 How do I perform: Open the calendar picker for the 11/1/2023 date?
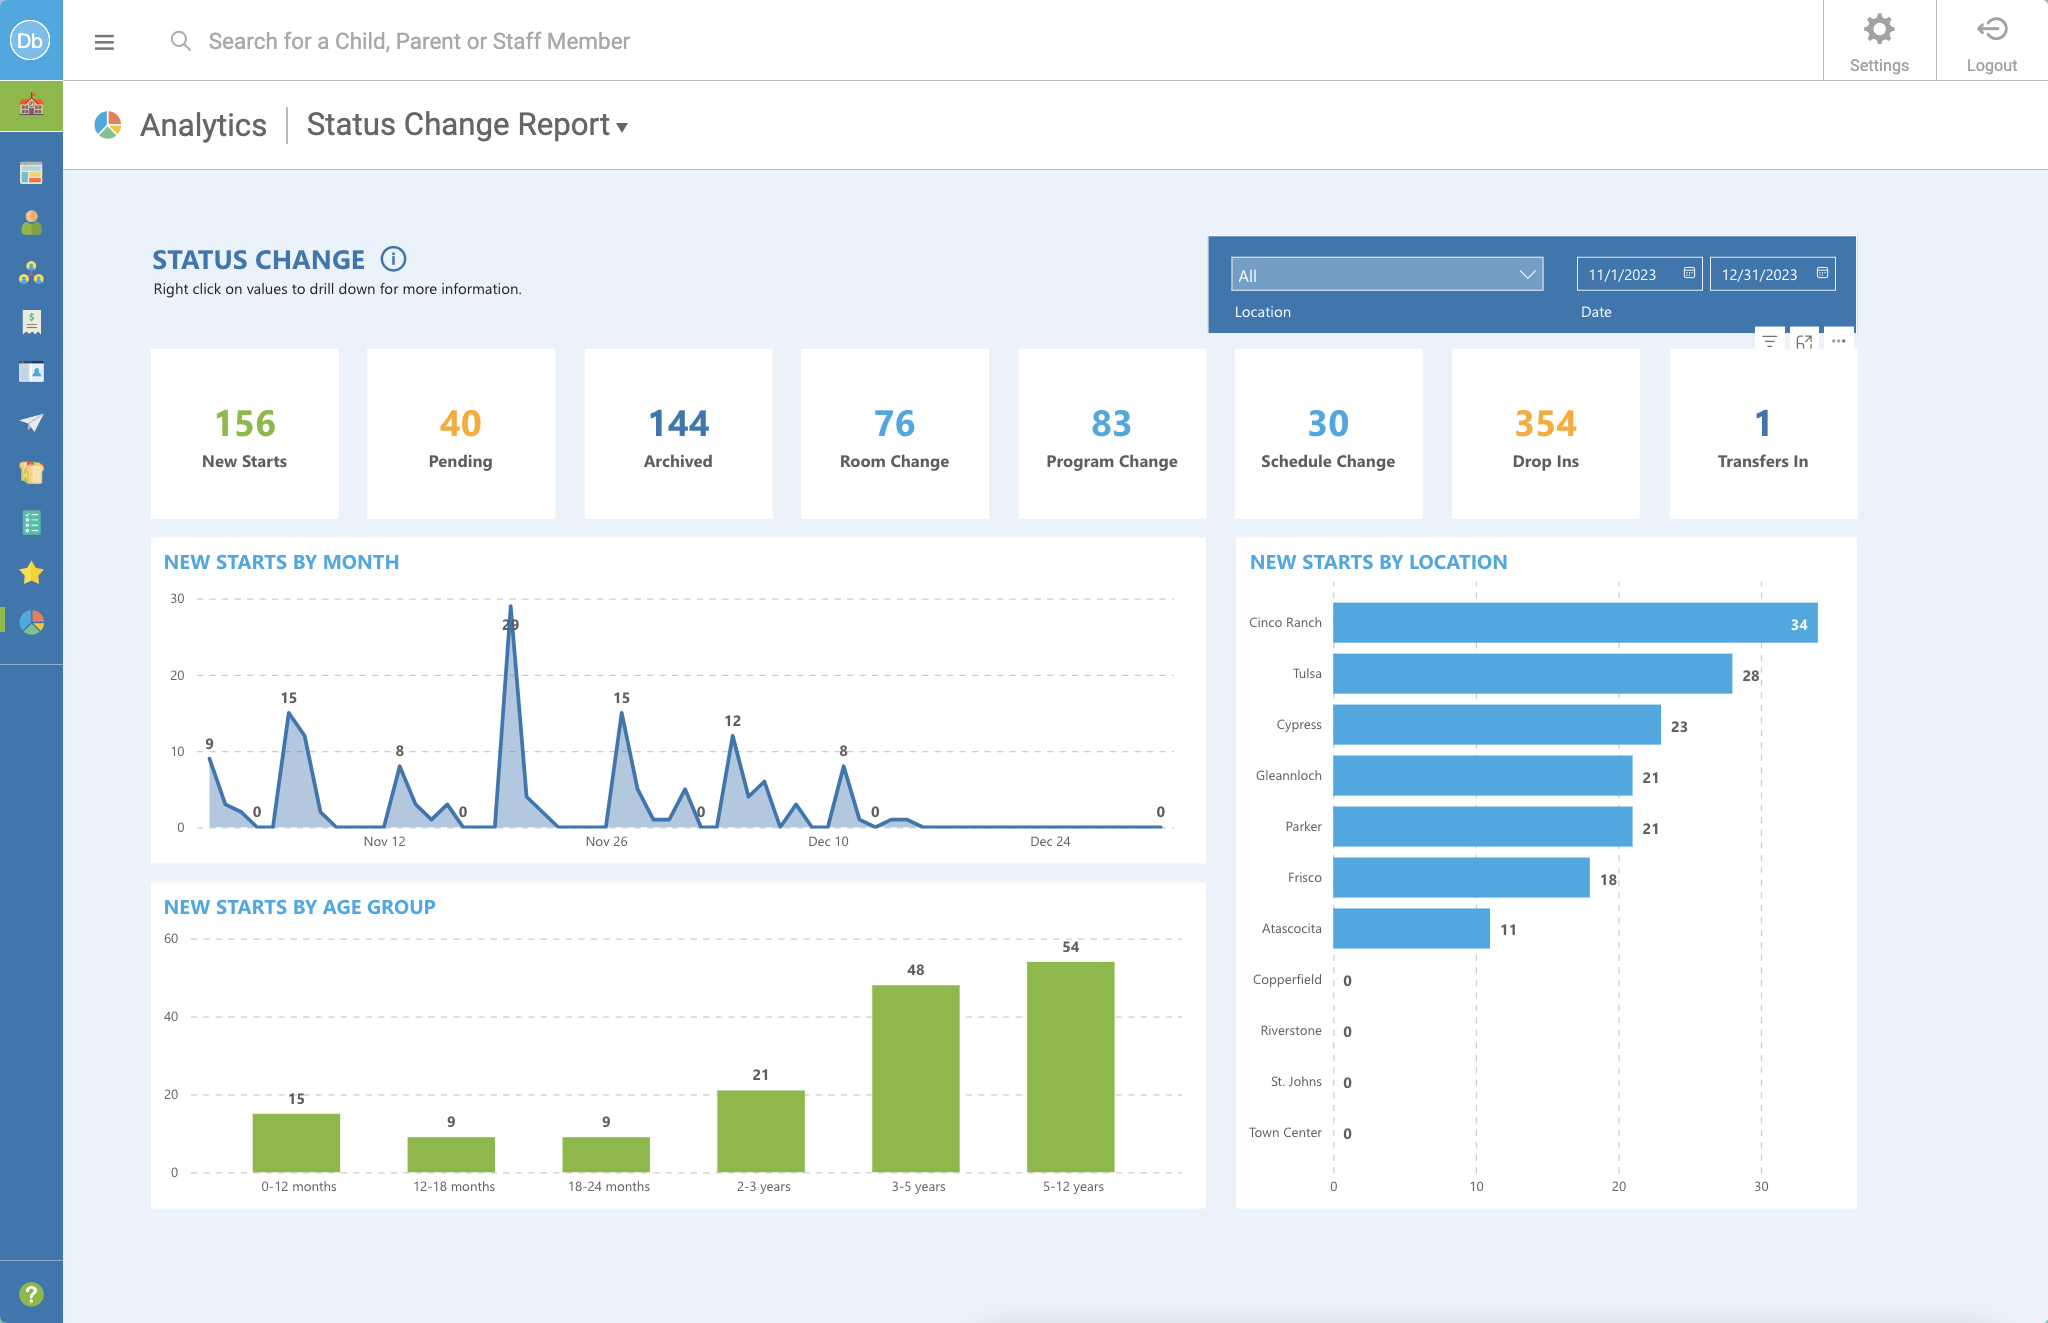1688,273
